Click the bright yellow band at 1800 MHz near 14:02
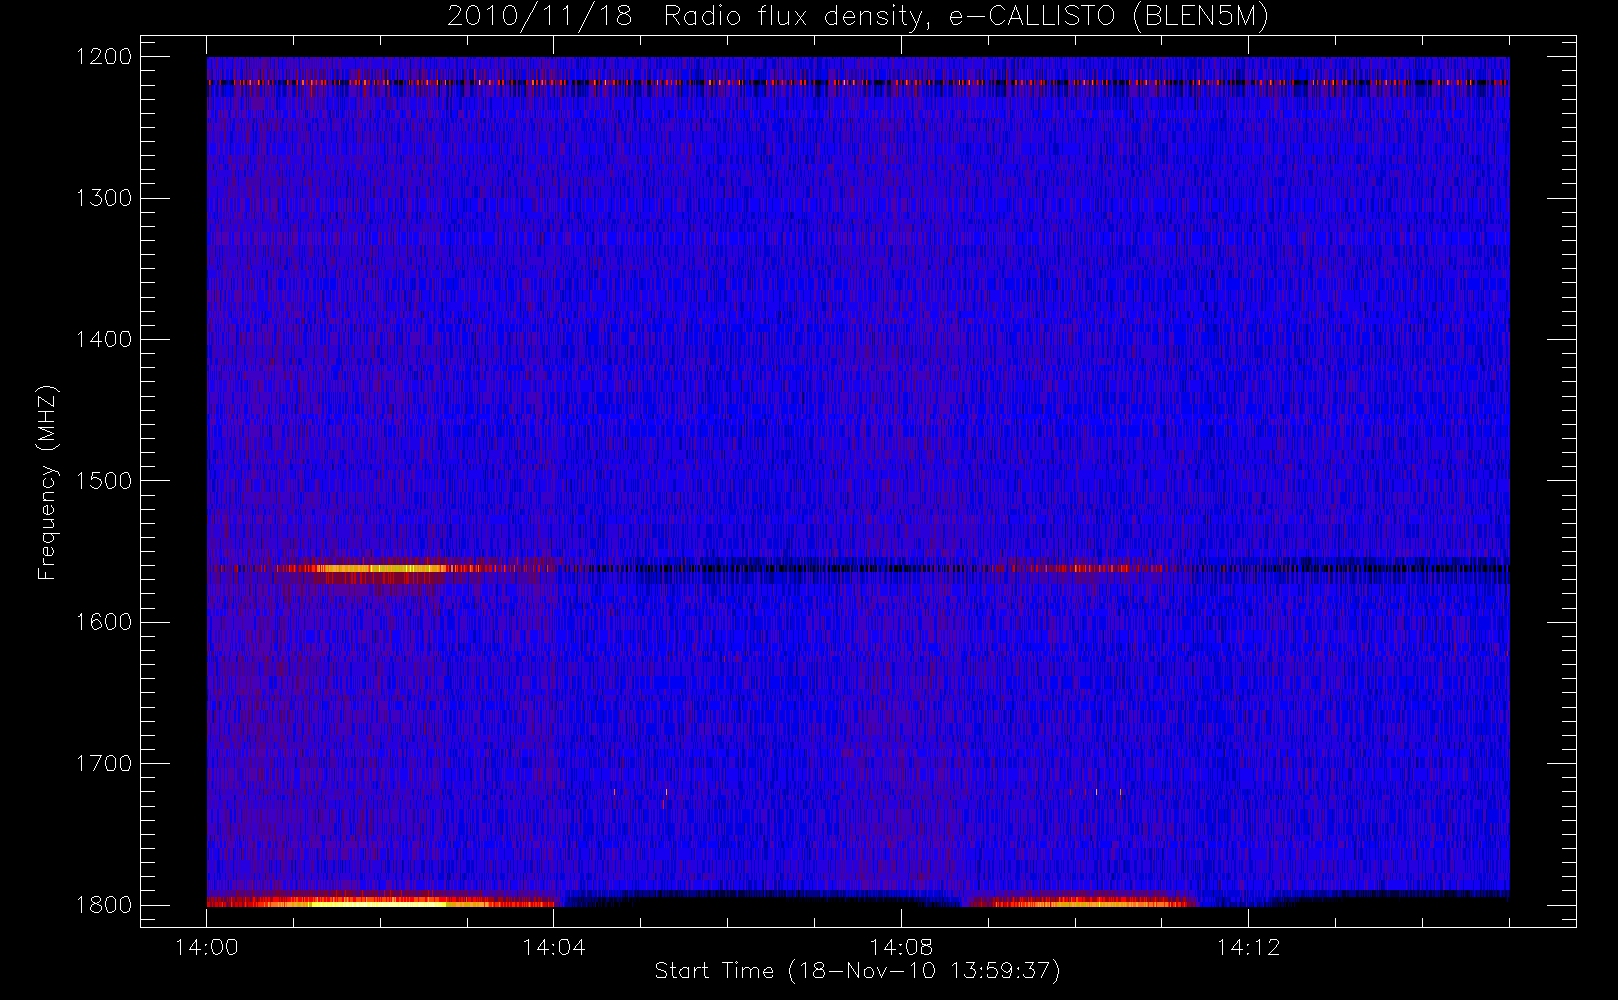Image resolution: width=1618 pixels, height=1000 pixels. pos(380,902)
